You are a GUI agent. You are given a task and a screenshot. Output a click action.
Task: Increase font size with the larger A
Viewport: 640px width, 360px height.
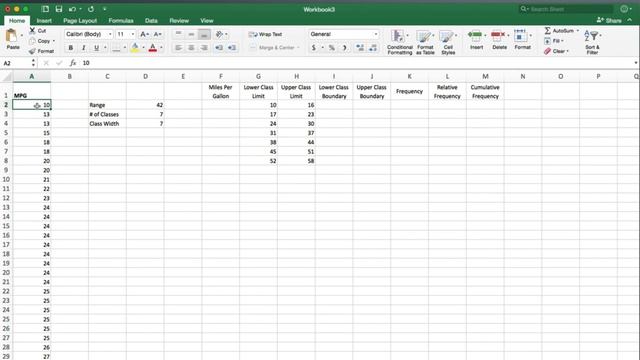tap(144, 34)
